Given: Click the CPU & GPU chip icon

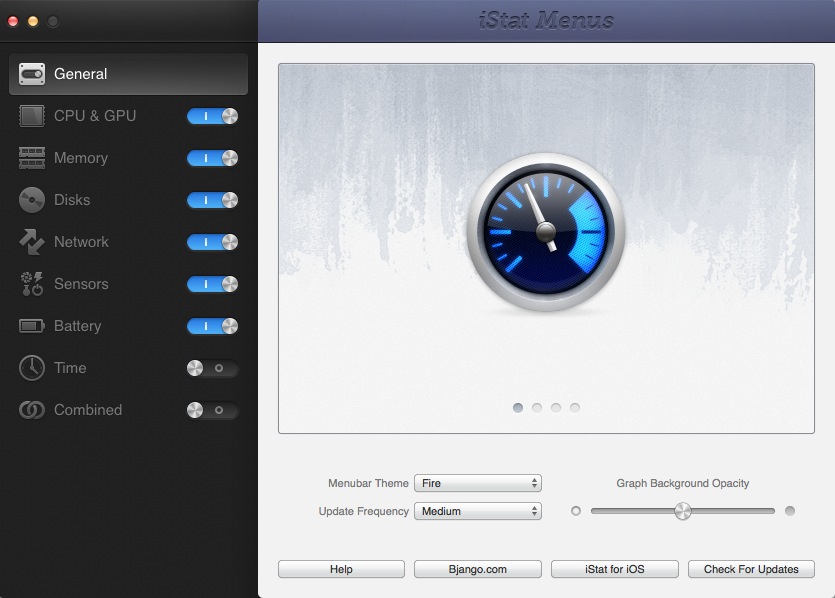Looking at the screenshot, I should (32, 116).
